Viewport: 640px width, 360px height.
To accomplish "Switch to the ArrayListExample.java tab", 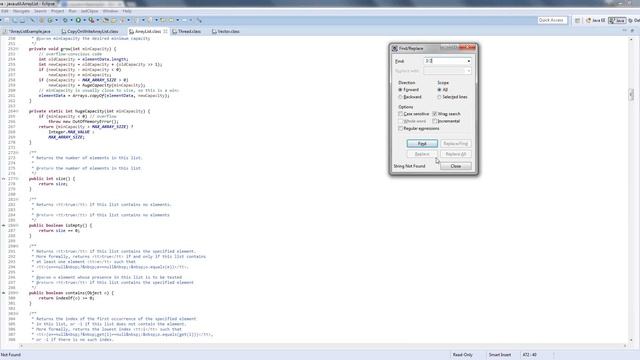I will (27, 31).
